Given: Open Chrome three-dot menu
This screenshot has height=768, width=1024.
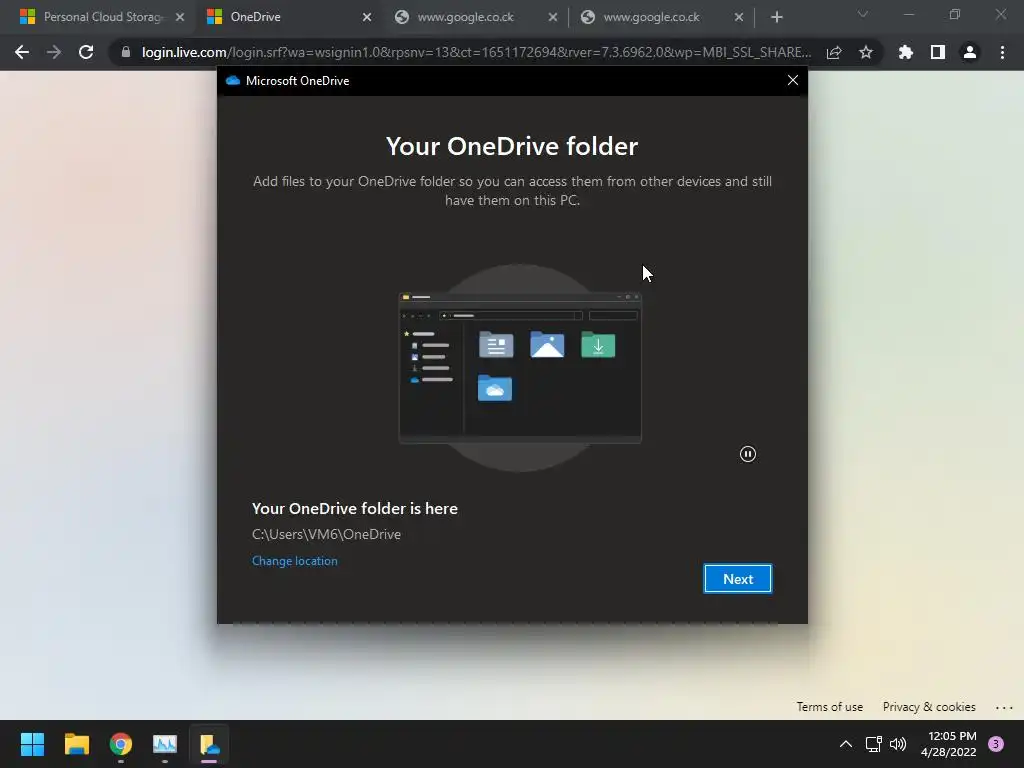Looking at the screenshot, I should click(1002, 52).
